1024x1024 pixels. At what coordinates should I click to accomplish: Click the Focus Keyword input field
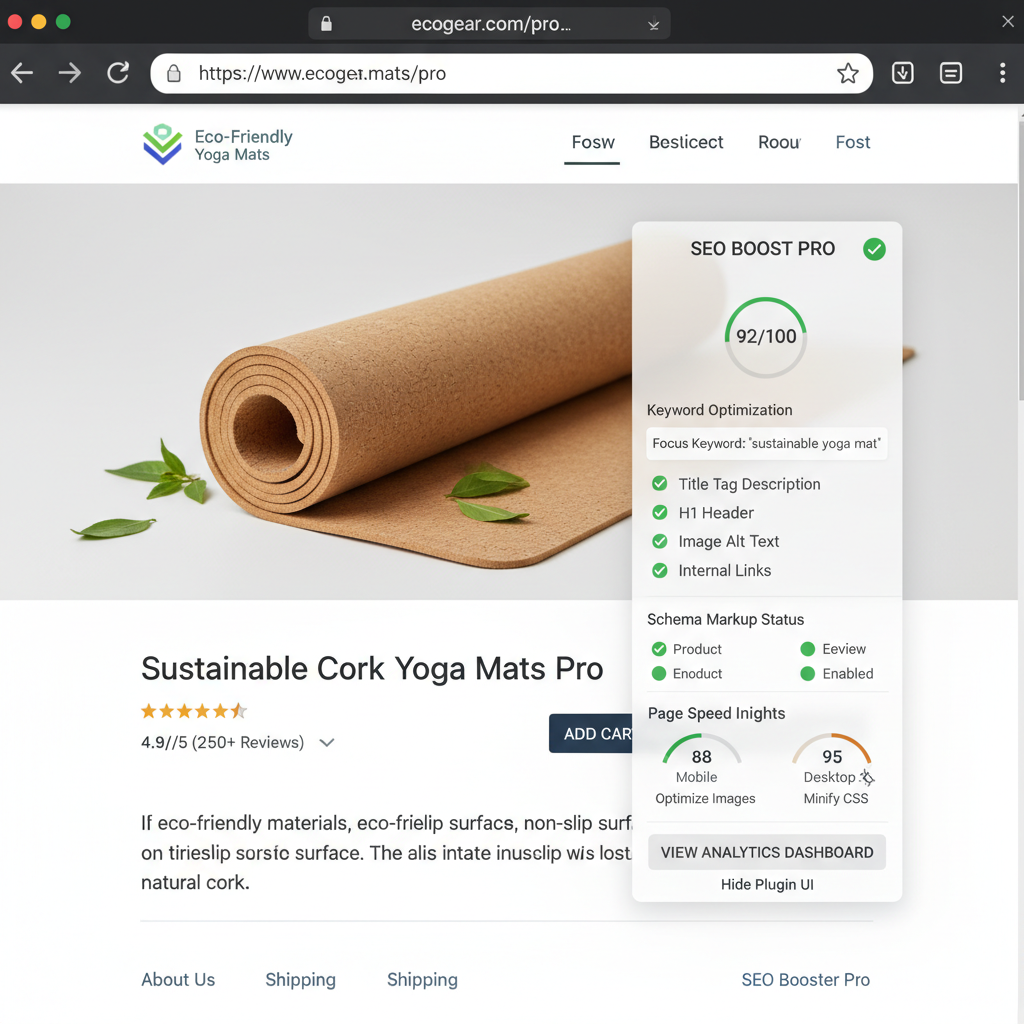point(767,443)
